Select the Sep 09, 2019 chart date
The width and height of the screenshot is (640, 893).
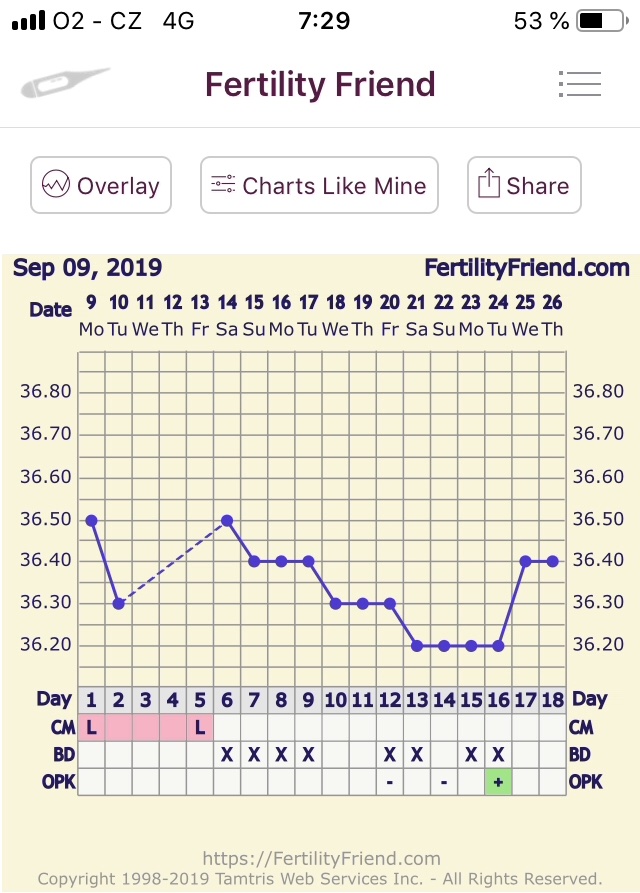click(x=87, y=268)
